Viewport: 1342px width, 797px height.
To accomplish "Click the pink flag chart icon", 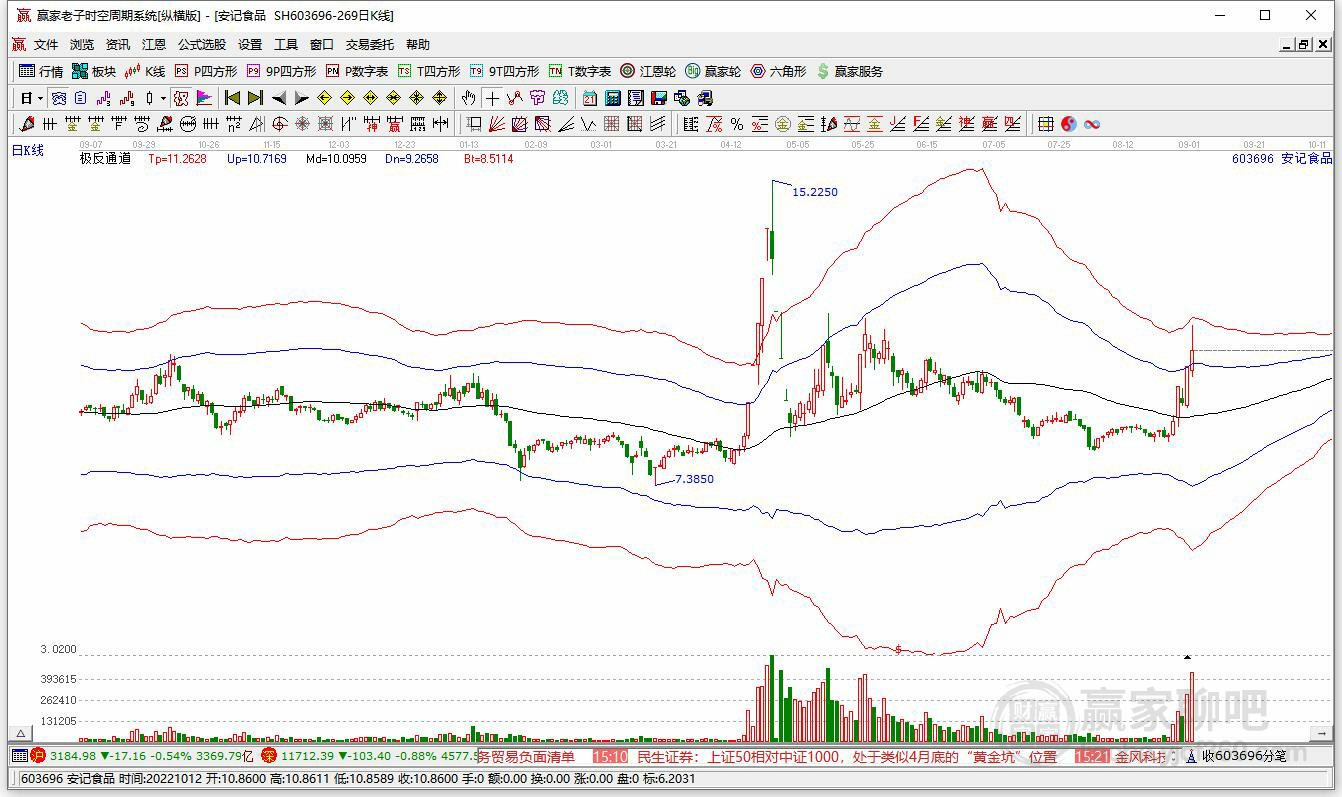I will 204,98.
